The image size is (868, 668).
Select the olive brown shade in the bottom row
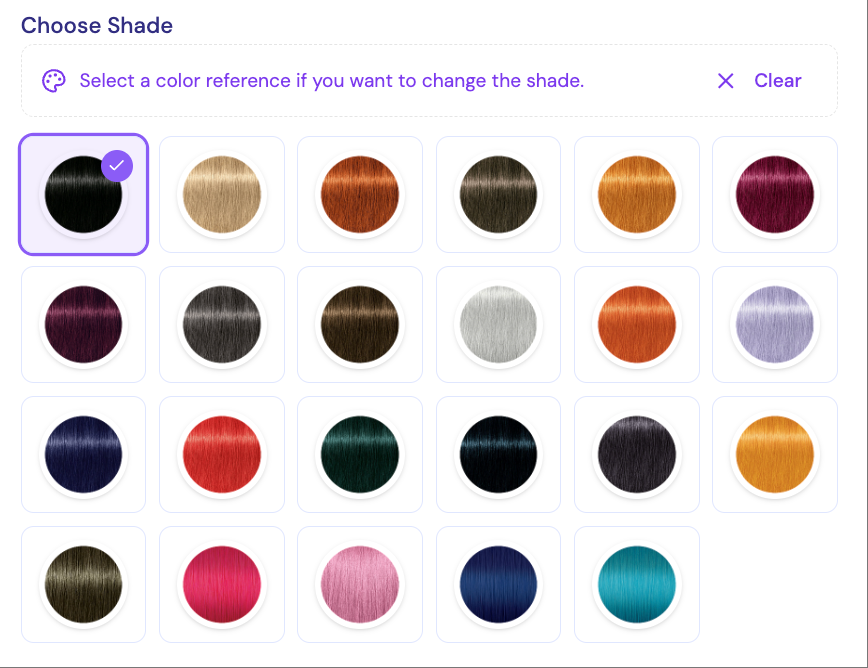tap(84, 584)
